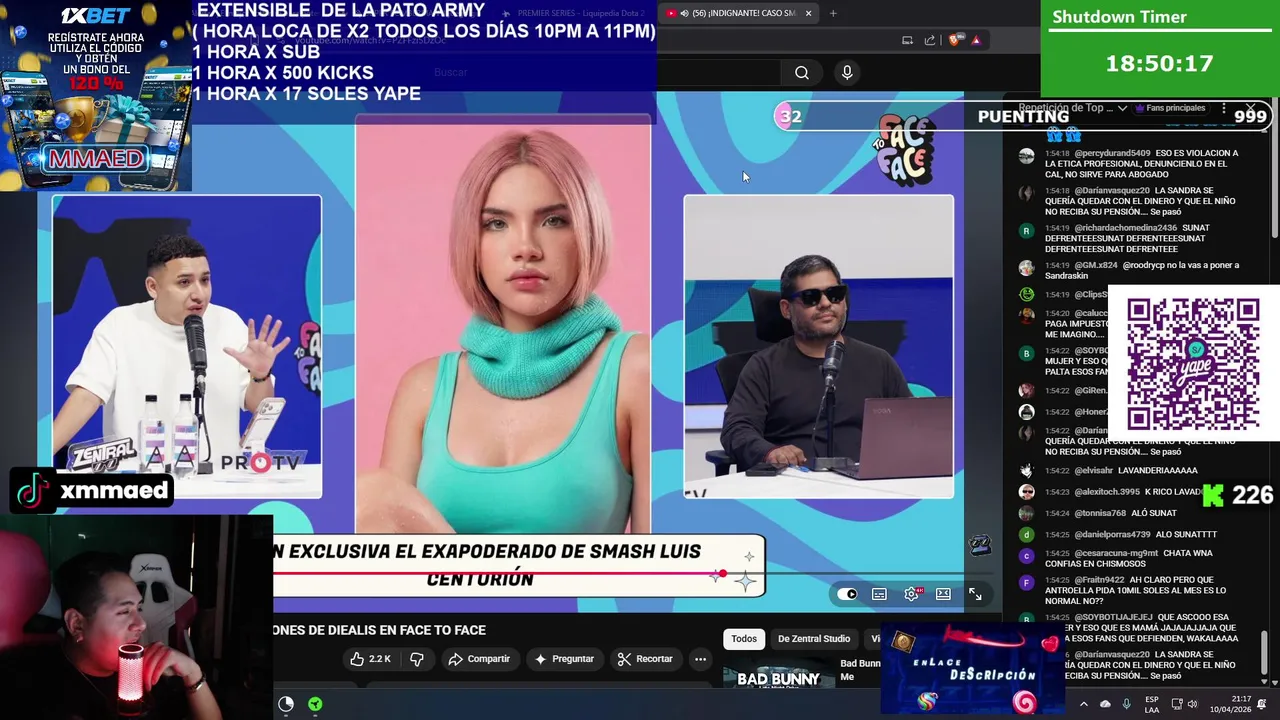The width and height of the screenshot is (1280, 720).
Task: Start voice search with the microphone icon
Action: 847,72
